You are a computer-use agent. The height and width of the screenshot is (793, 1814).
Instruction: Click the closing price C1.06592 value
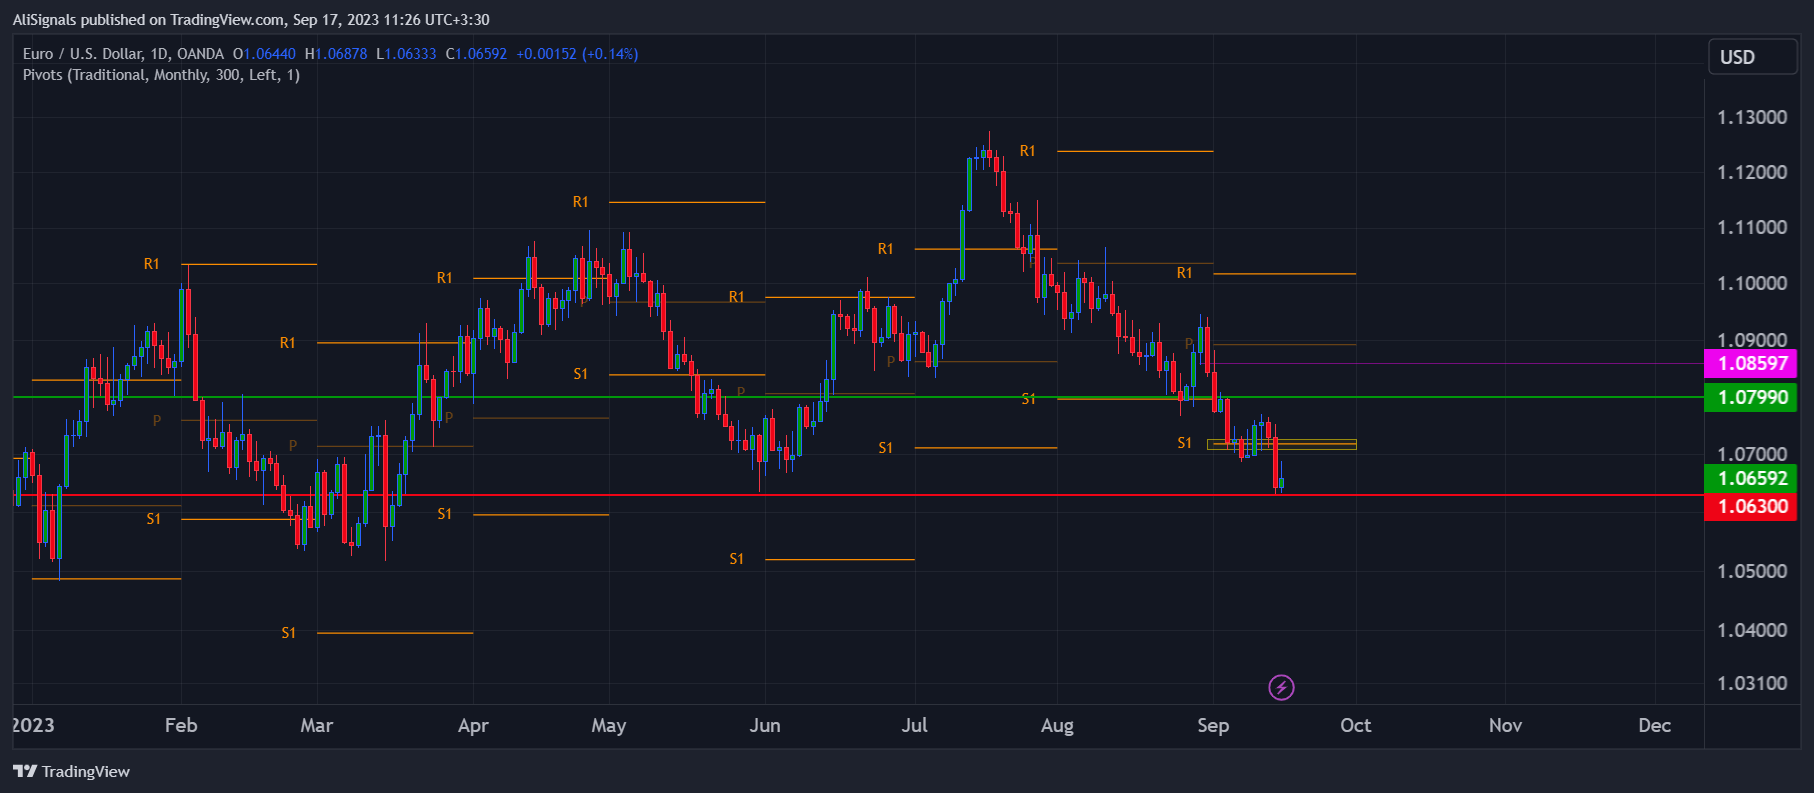click(x=476, y=54)
